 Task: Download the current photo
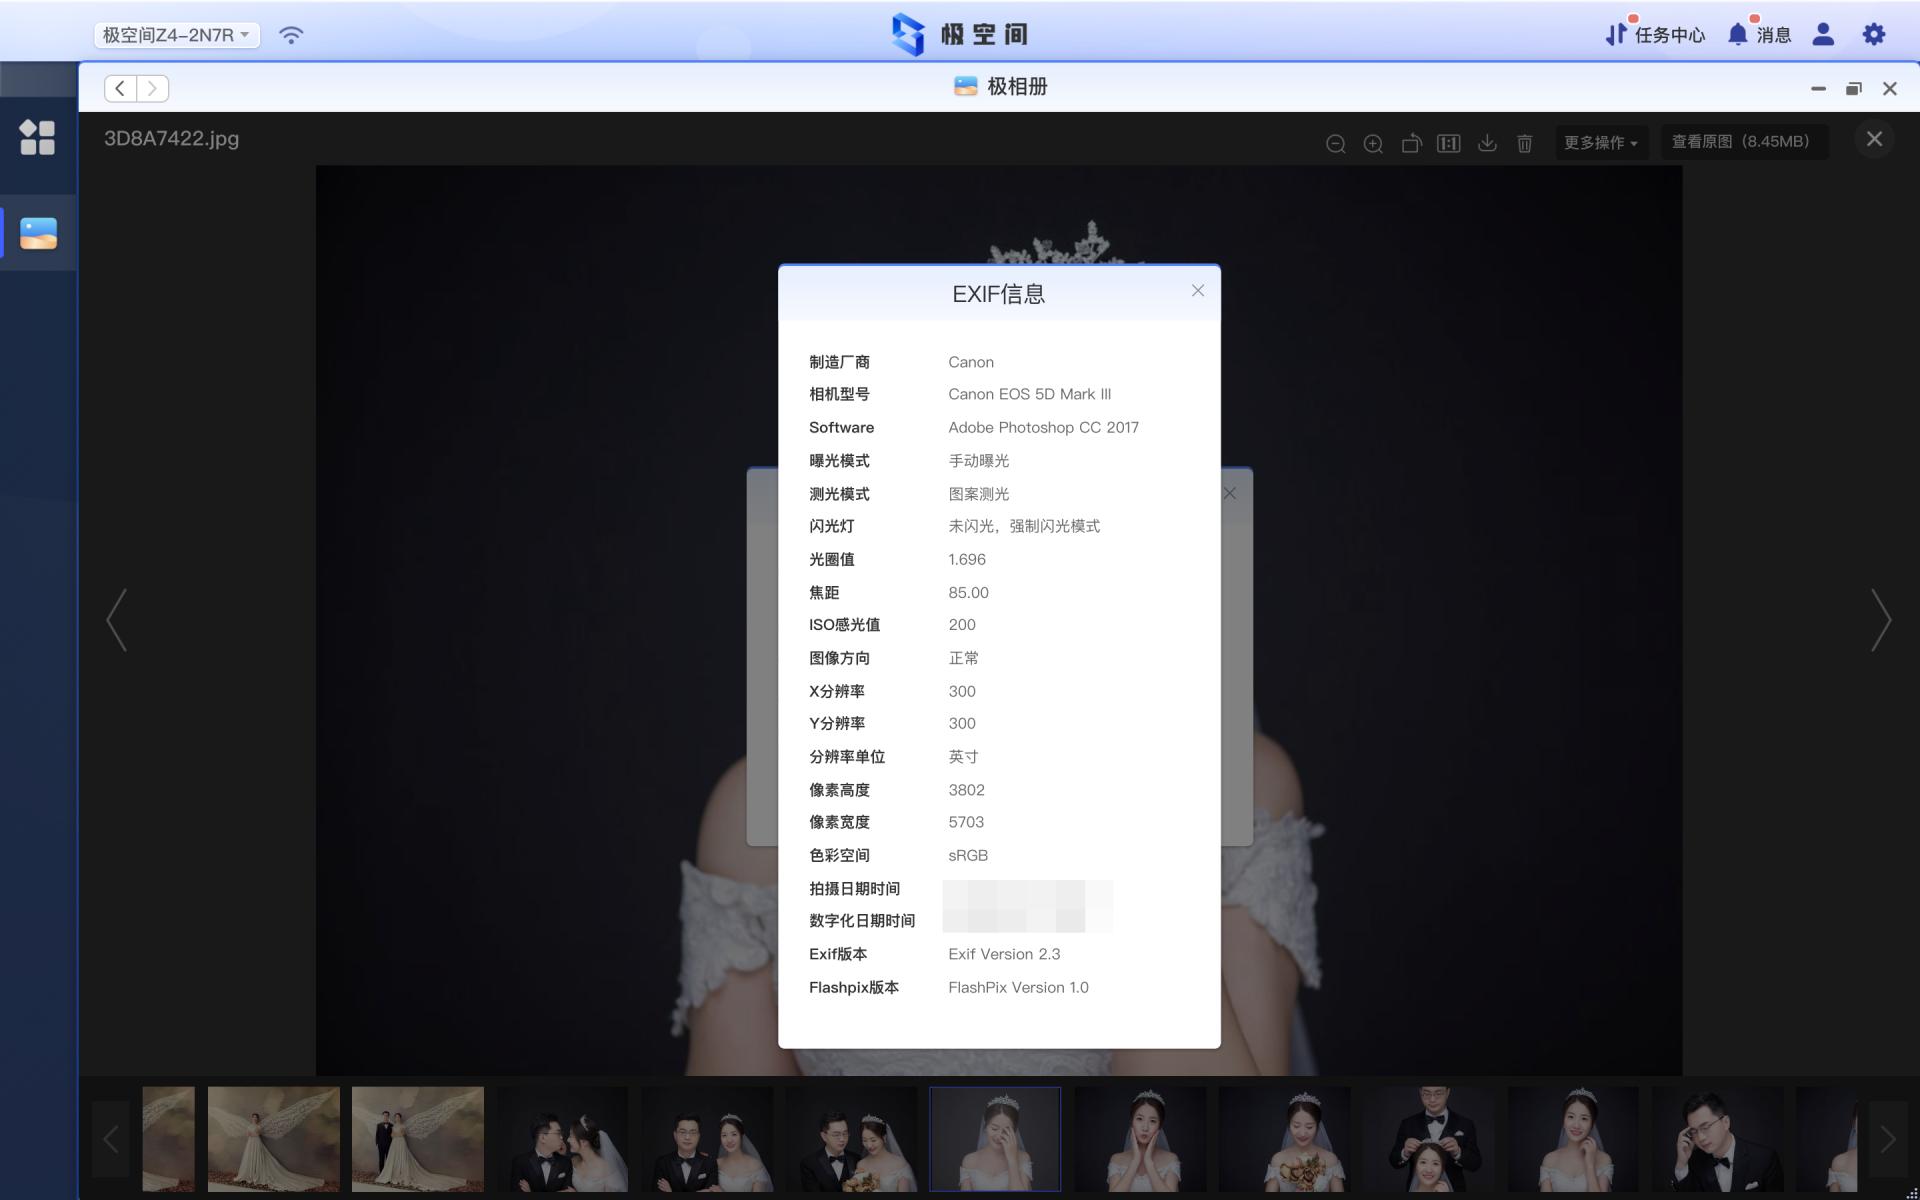coord(1487,143)
